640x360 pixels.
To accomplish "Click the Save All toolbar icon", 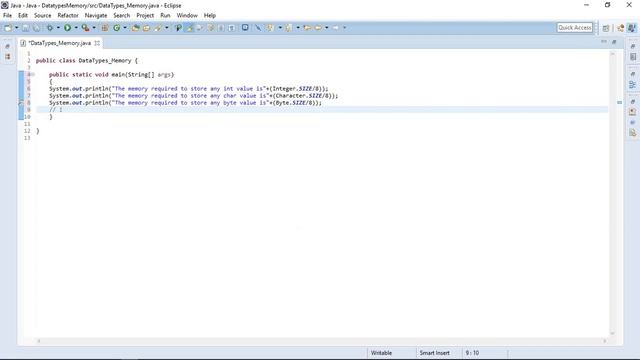I will [36, 28].
